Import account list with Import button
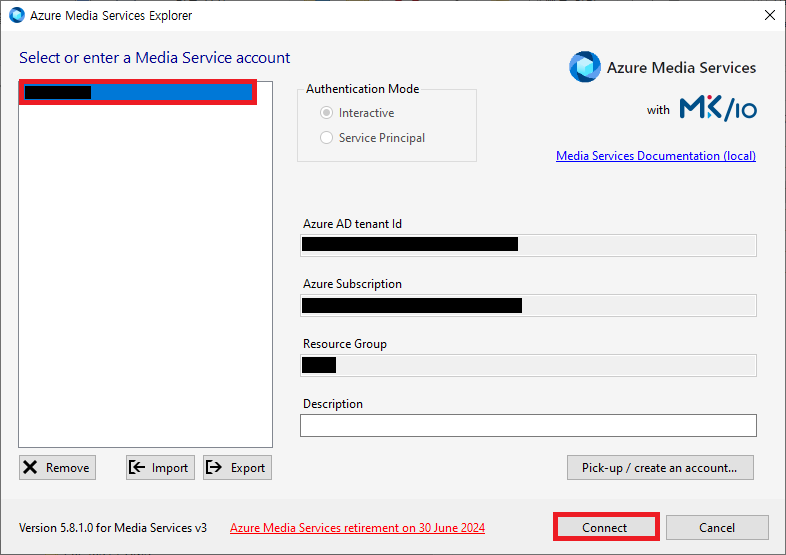Viewport: 786px width, 555px height. [160, 468]
